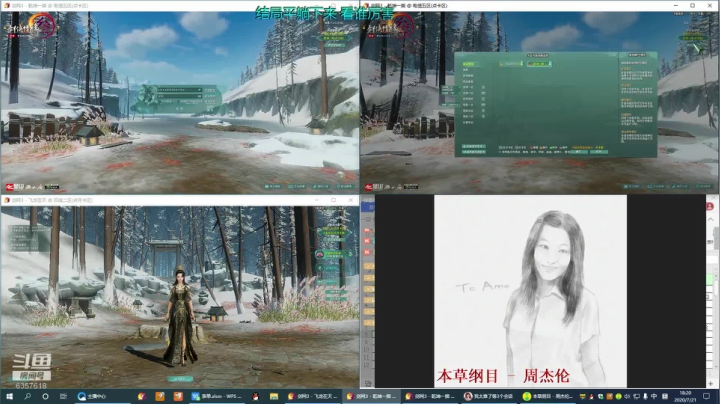Viewport: 720px width, 404px height.
Task: Open the 我太敢了等3个会话 chat taskbar item
Action: tap(489, 396)
